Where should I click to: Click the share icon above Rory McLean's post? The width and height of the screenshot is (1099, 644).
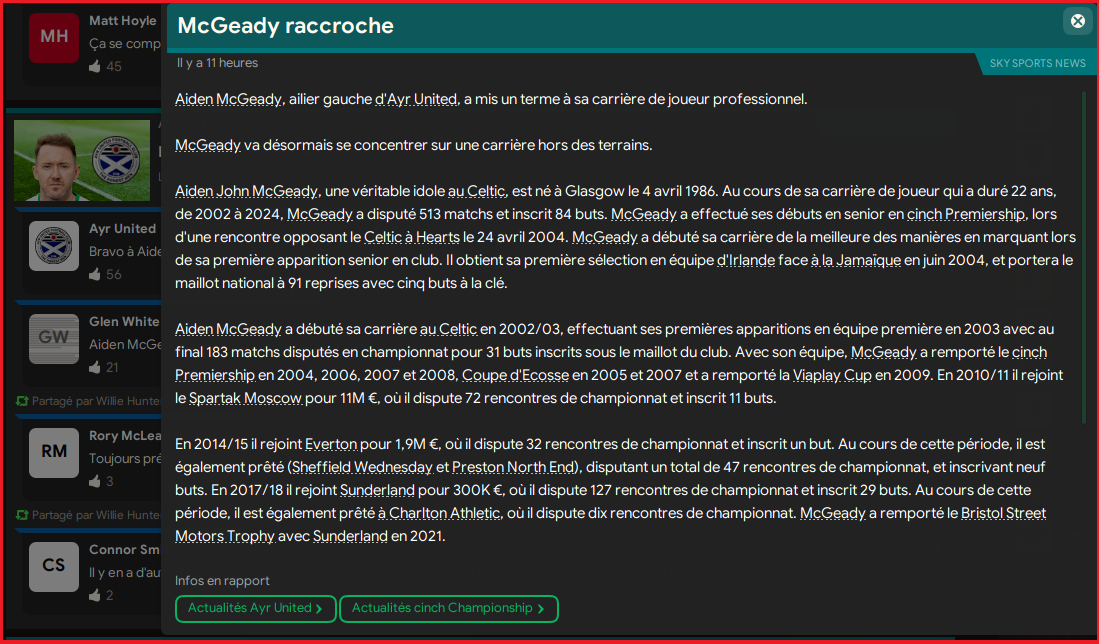[22, 402]
